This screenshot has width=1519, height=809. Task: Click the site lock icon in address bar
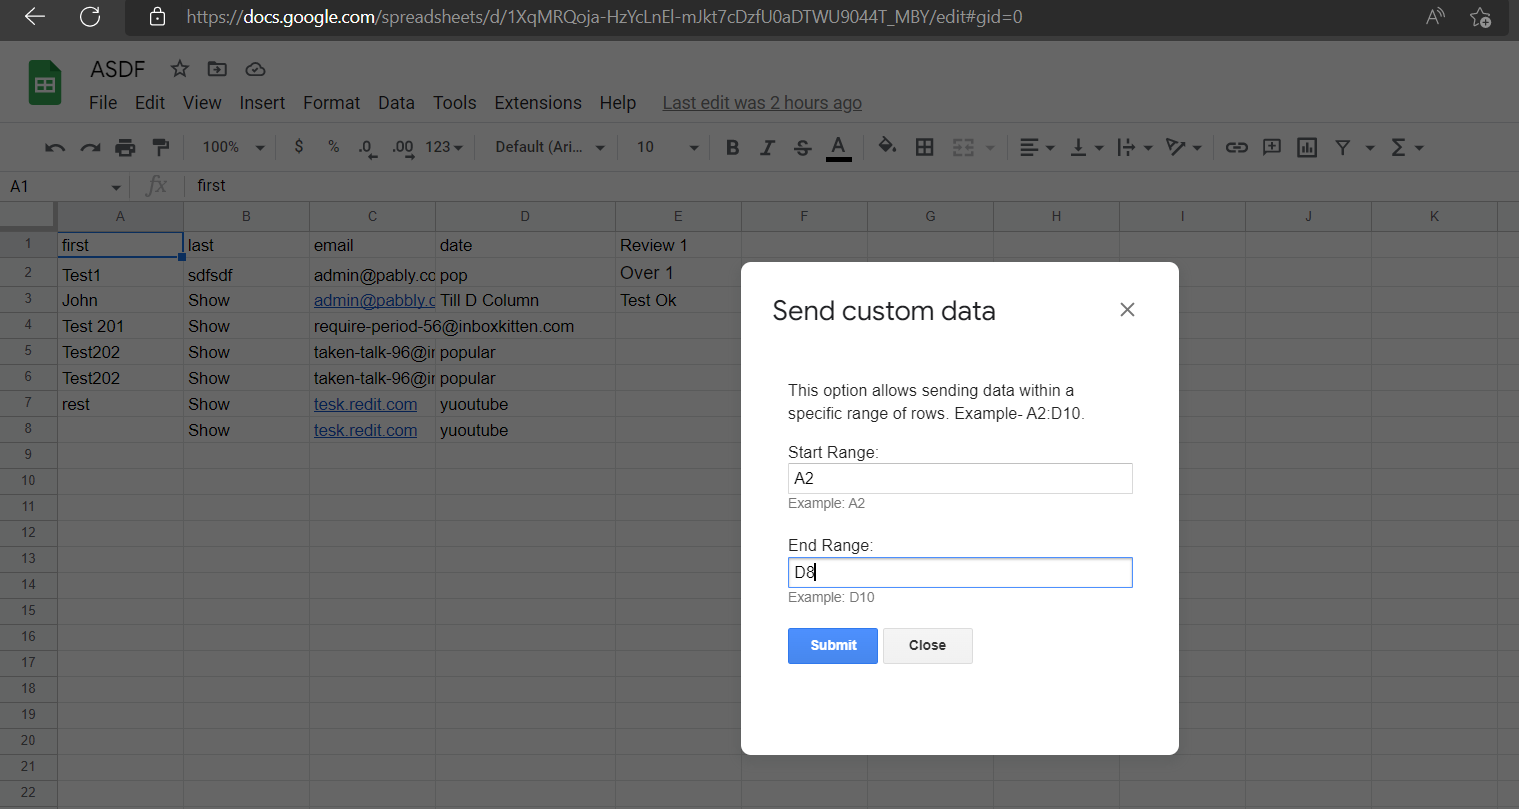tap(156, 16)
